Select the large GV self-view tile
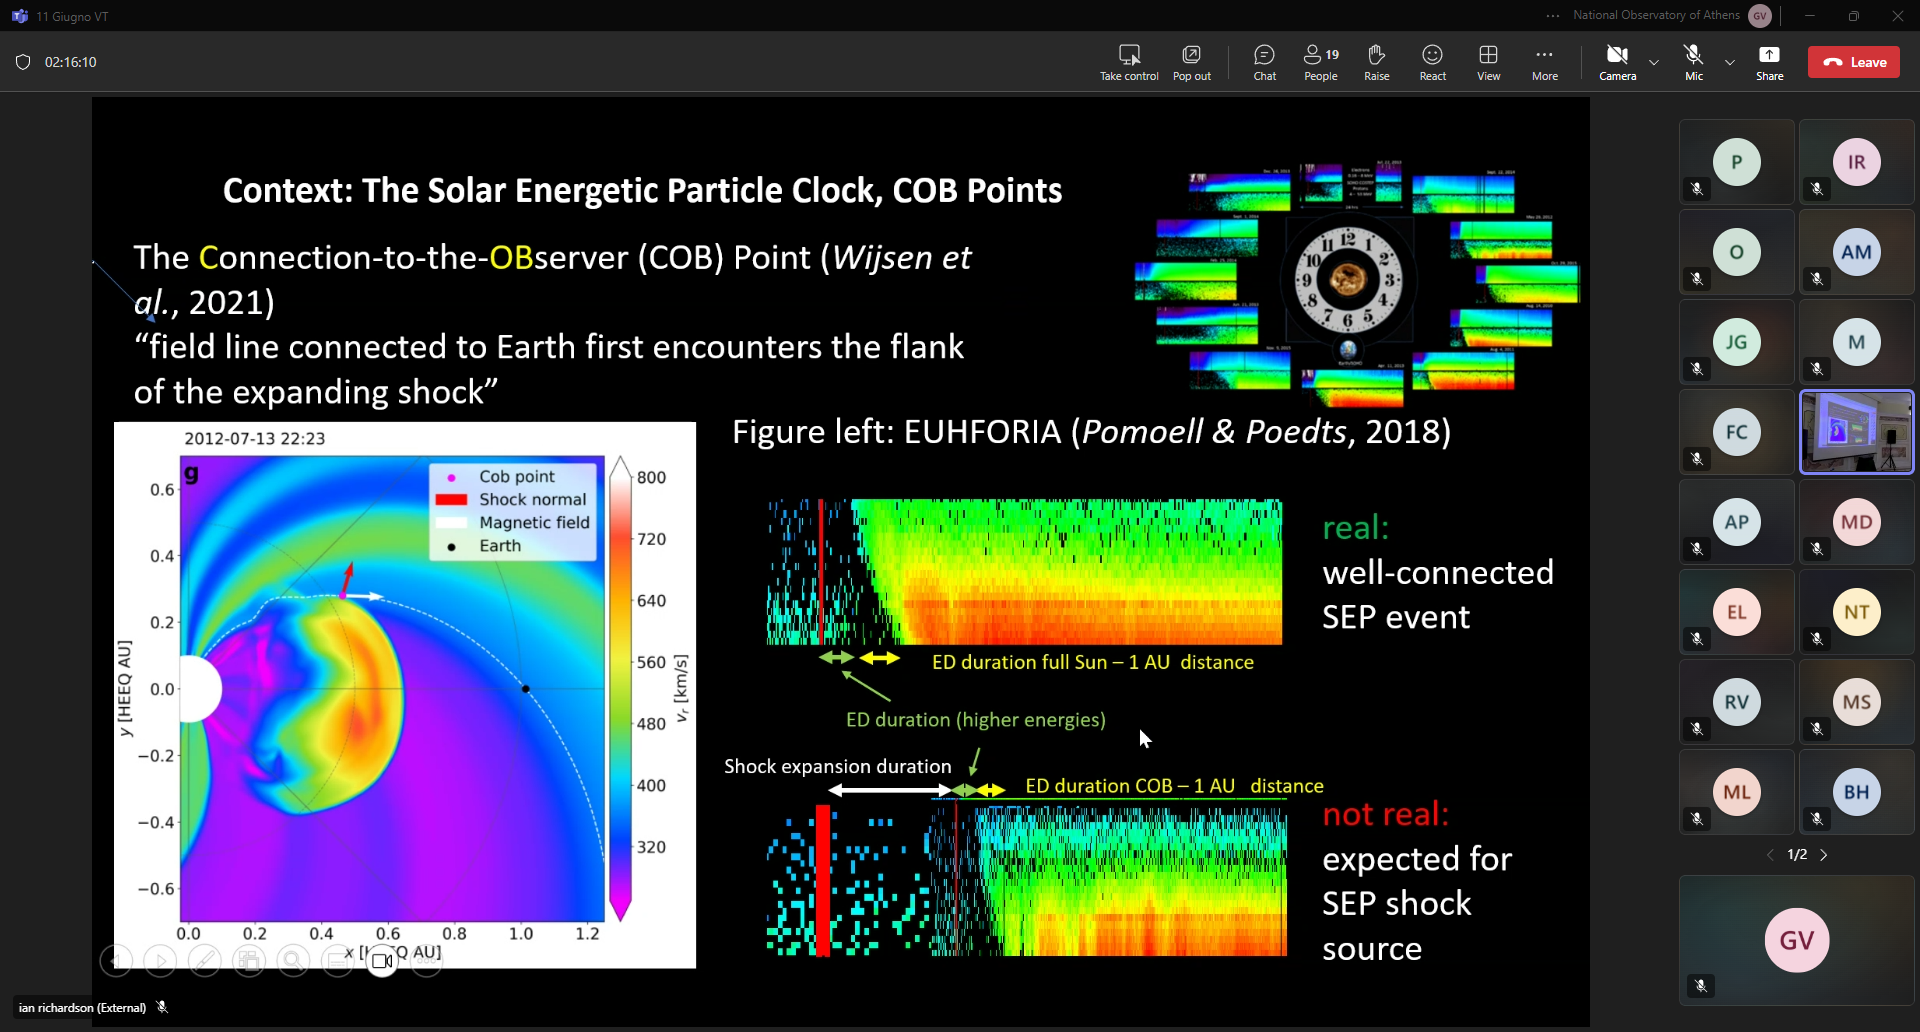The width and height of the screenshot is (1920, 1032). point(1797,940)
